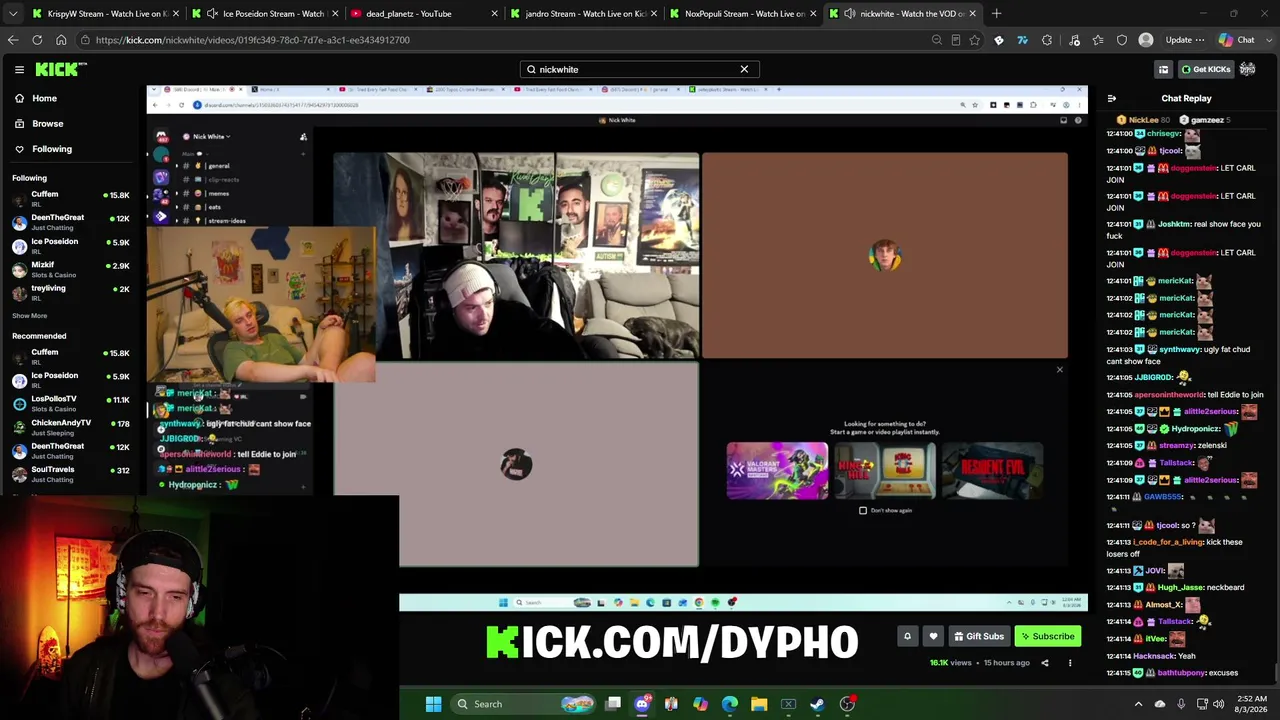Toggle the notification bell for the channel
The height and width of the screenshot is (720, 1280).
pos(907,636)
